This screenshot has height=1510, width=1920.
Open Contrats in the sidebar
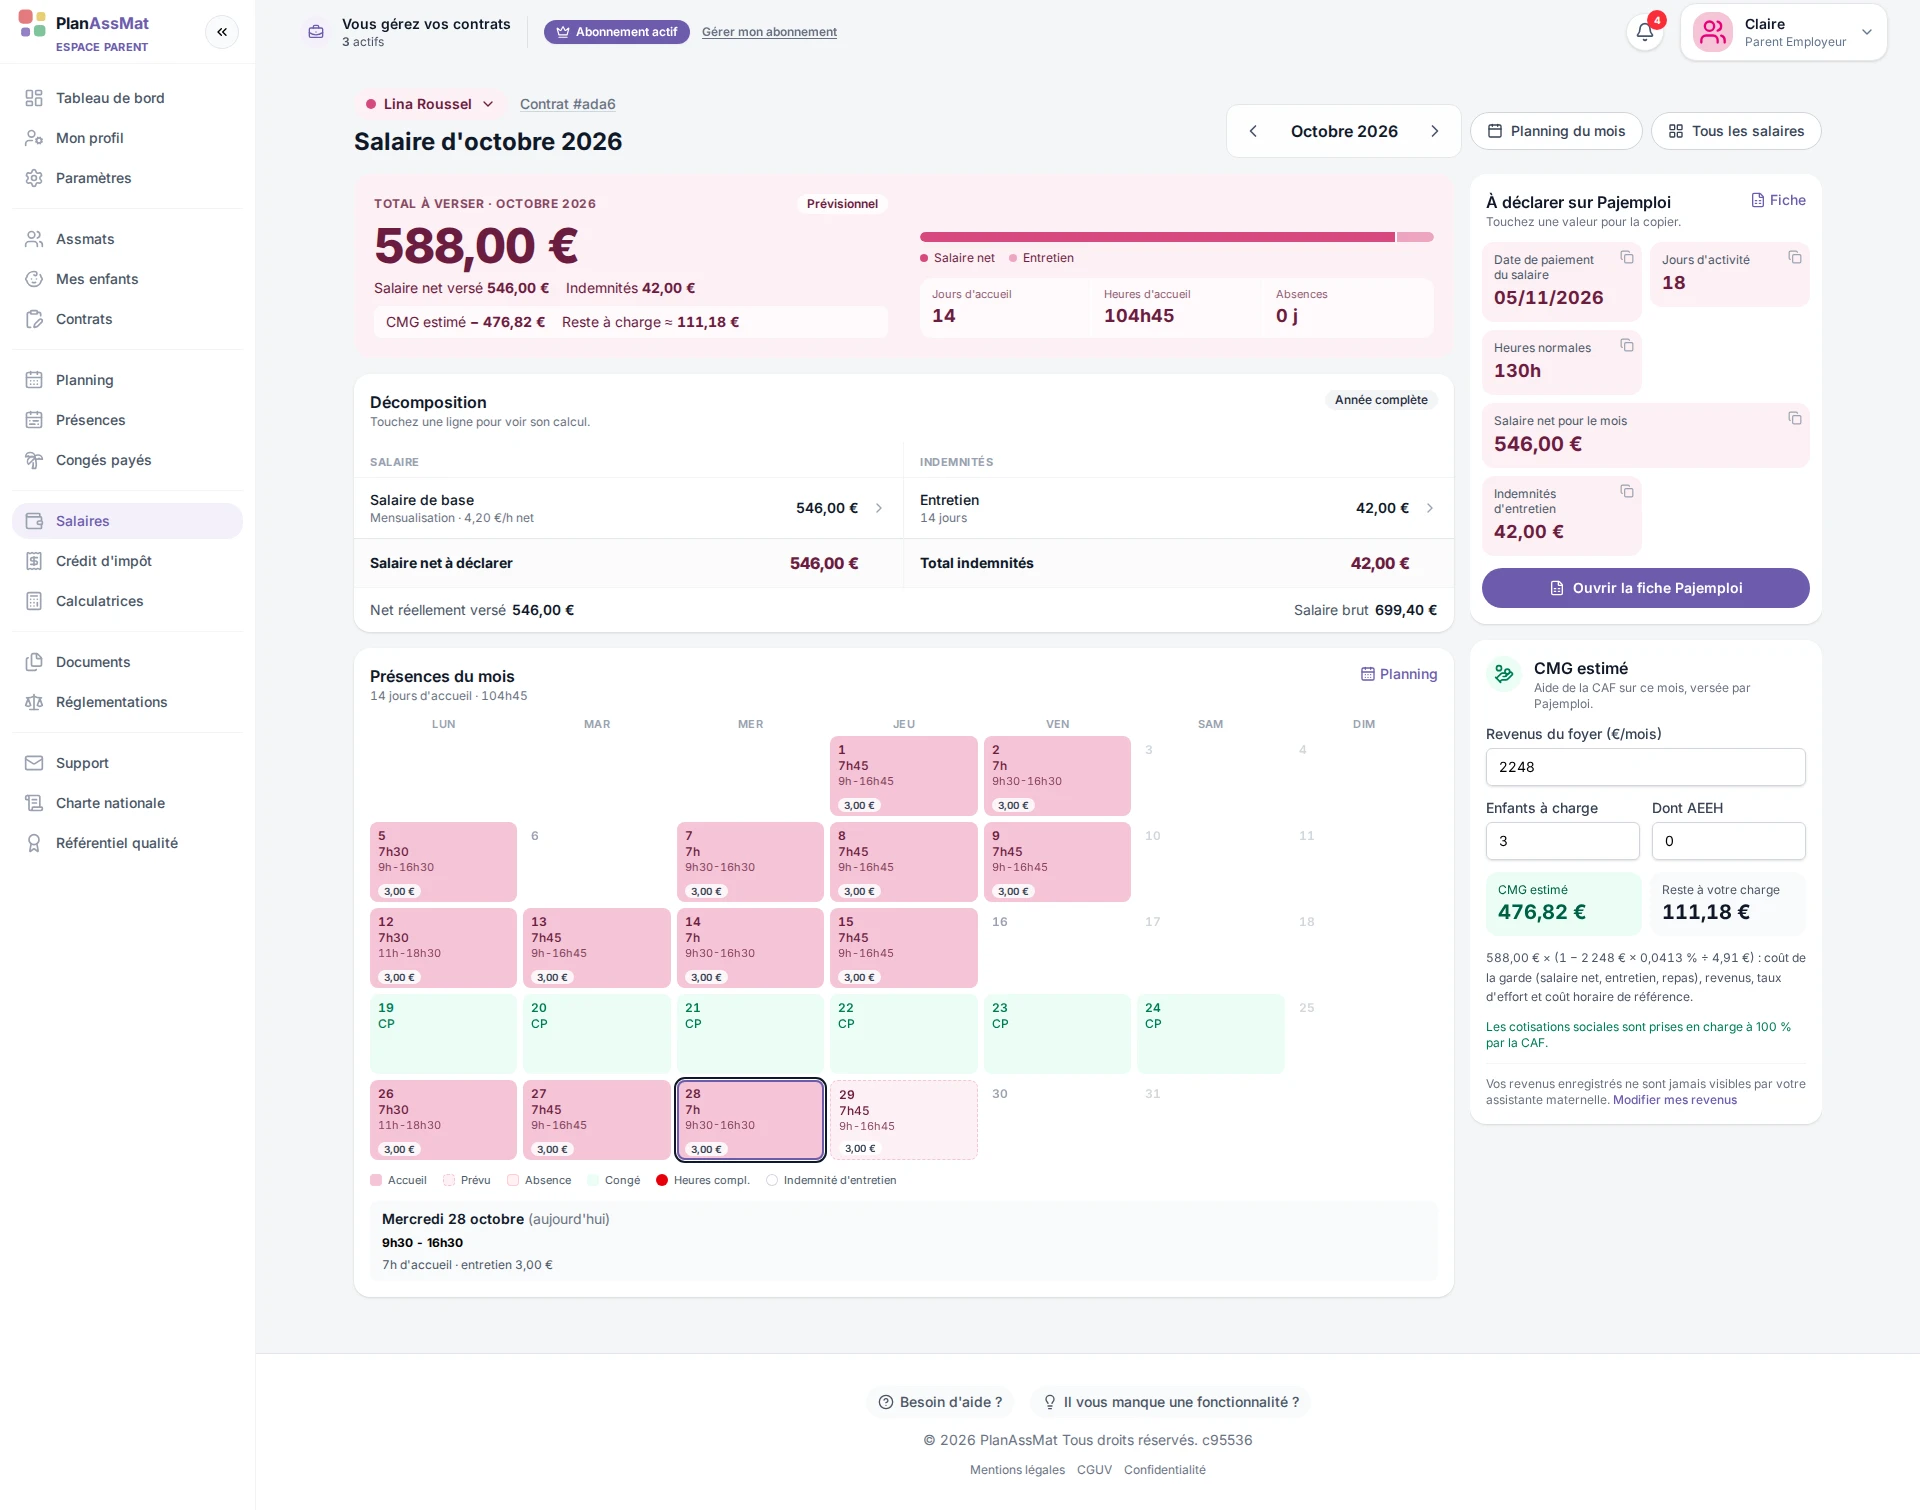pos(128,319)
